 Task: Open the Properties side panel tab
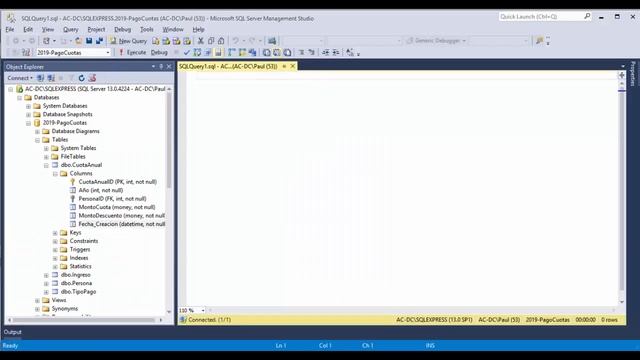coord(633,74)
